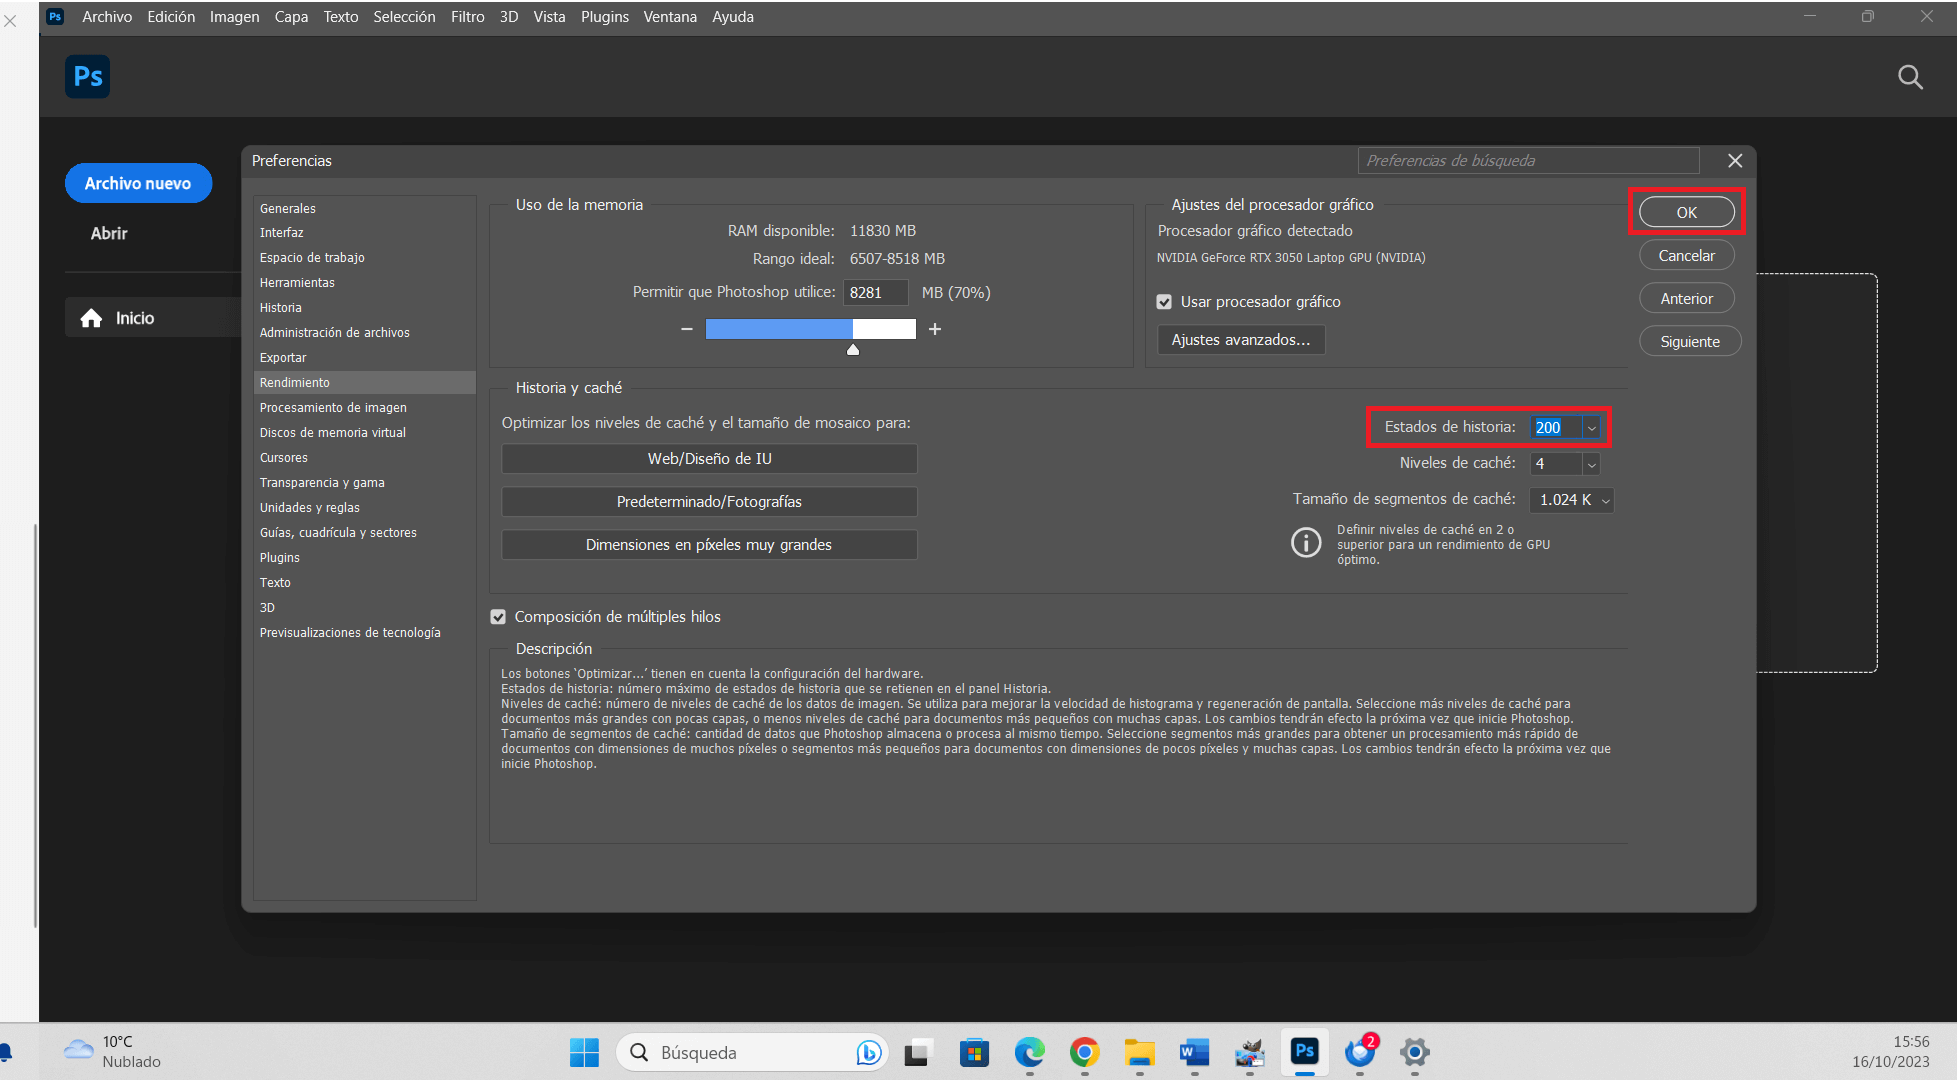The image size is (1957, 1080).
Task: Toggle Usar procesador gráfico checkbox
Action: tap(1164, 302)
